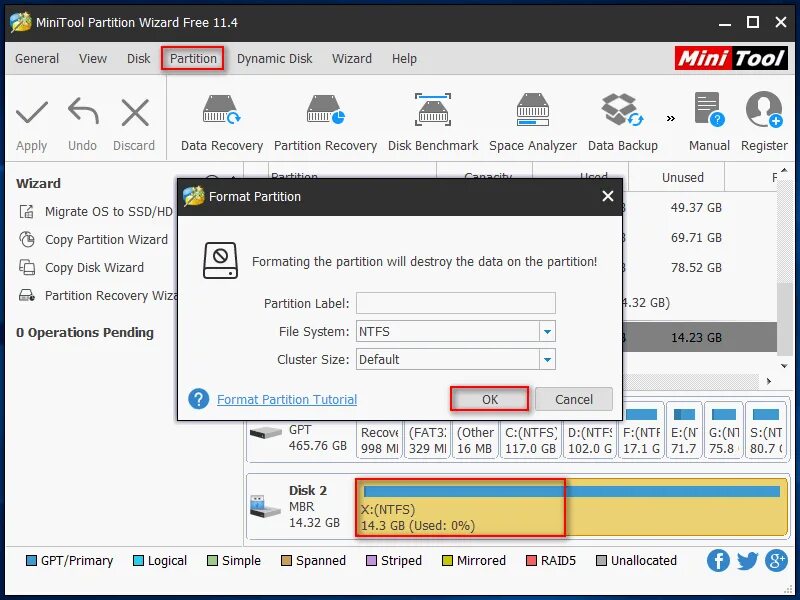Click the horizontal scrollbar right arrow

click(768, 381)
